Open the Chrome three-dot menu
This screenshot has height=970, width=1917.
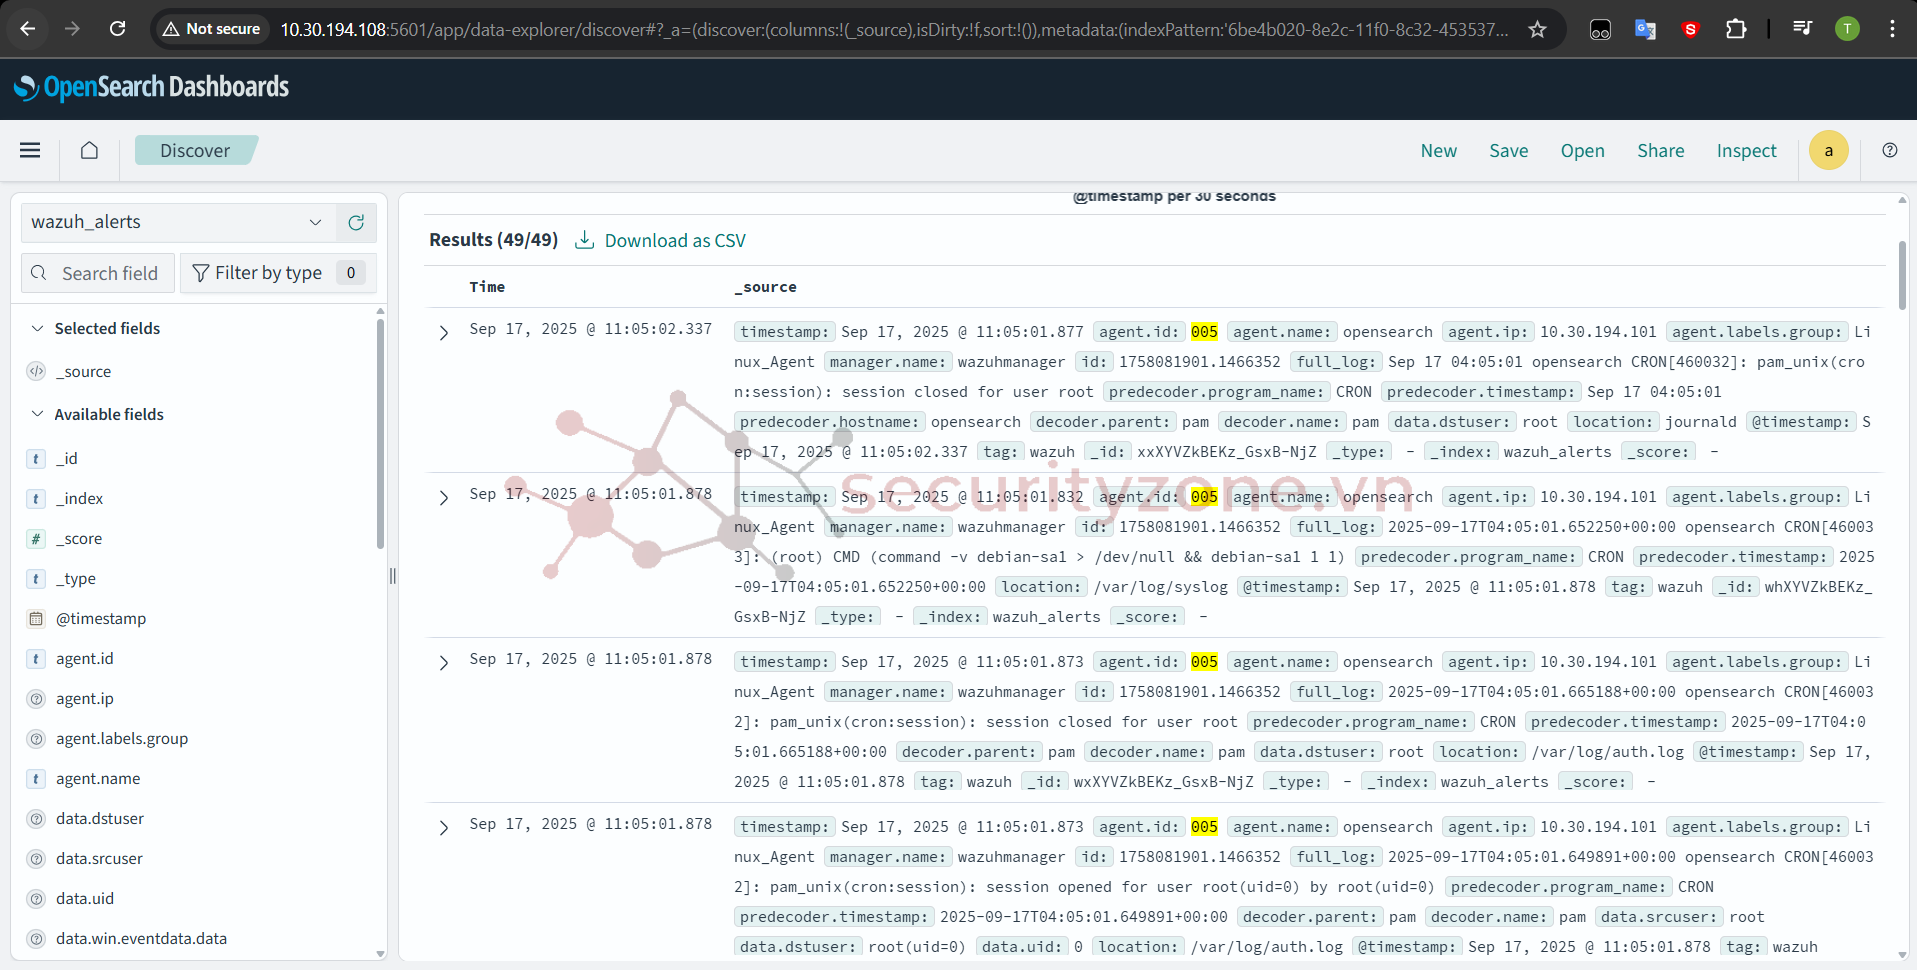pyautogui.click(x=1892, y=29)
